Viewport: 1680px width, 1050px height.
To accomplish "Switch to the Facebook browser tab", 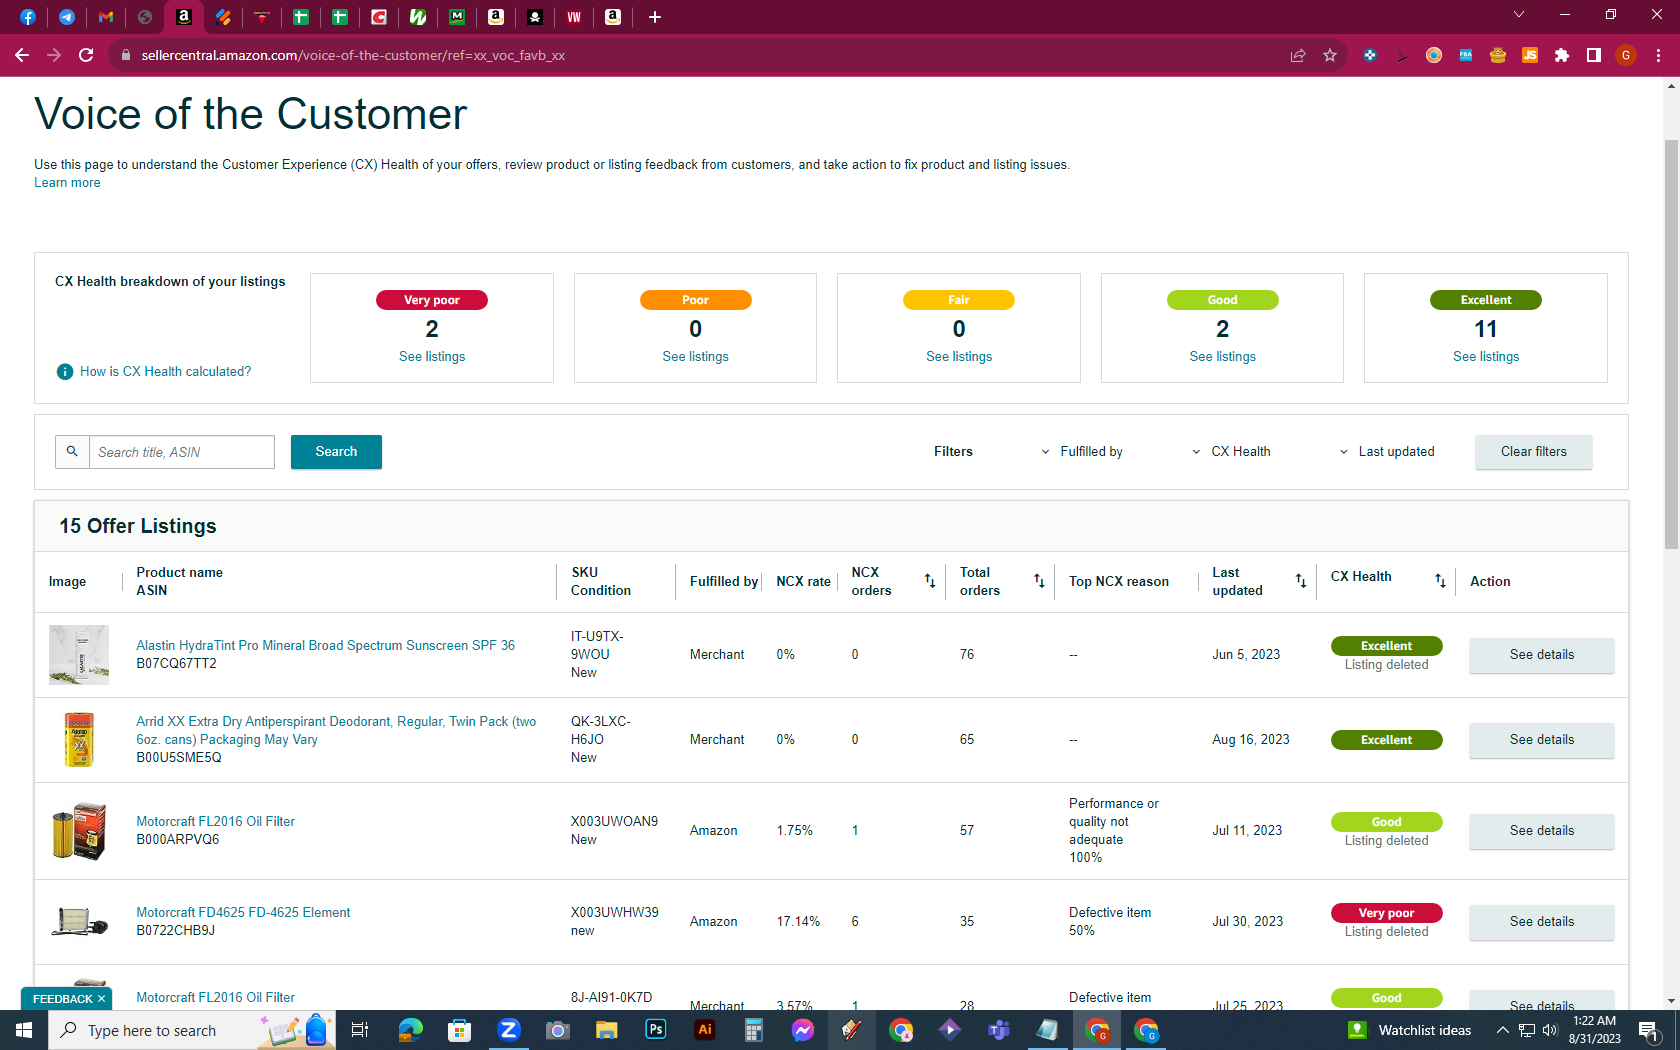I will (28, 17).
